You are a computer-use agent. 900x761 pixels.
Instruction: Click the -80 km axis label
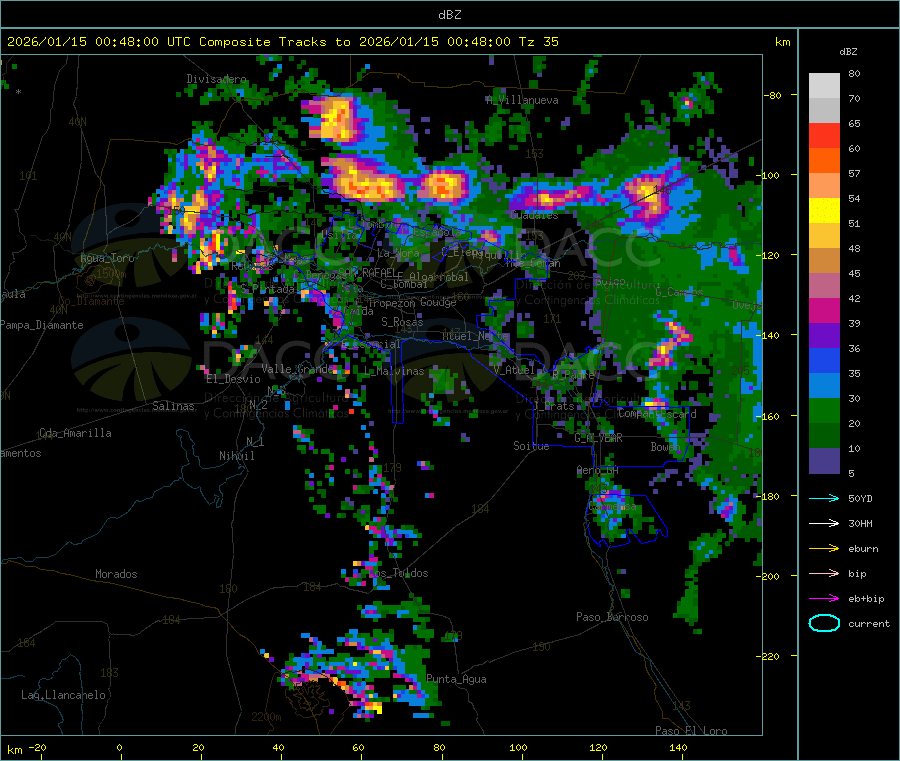click(772, 95)
